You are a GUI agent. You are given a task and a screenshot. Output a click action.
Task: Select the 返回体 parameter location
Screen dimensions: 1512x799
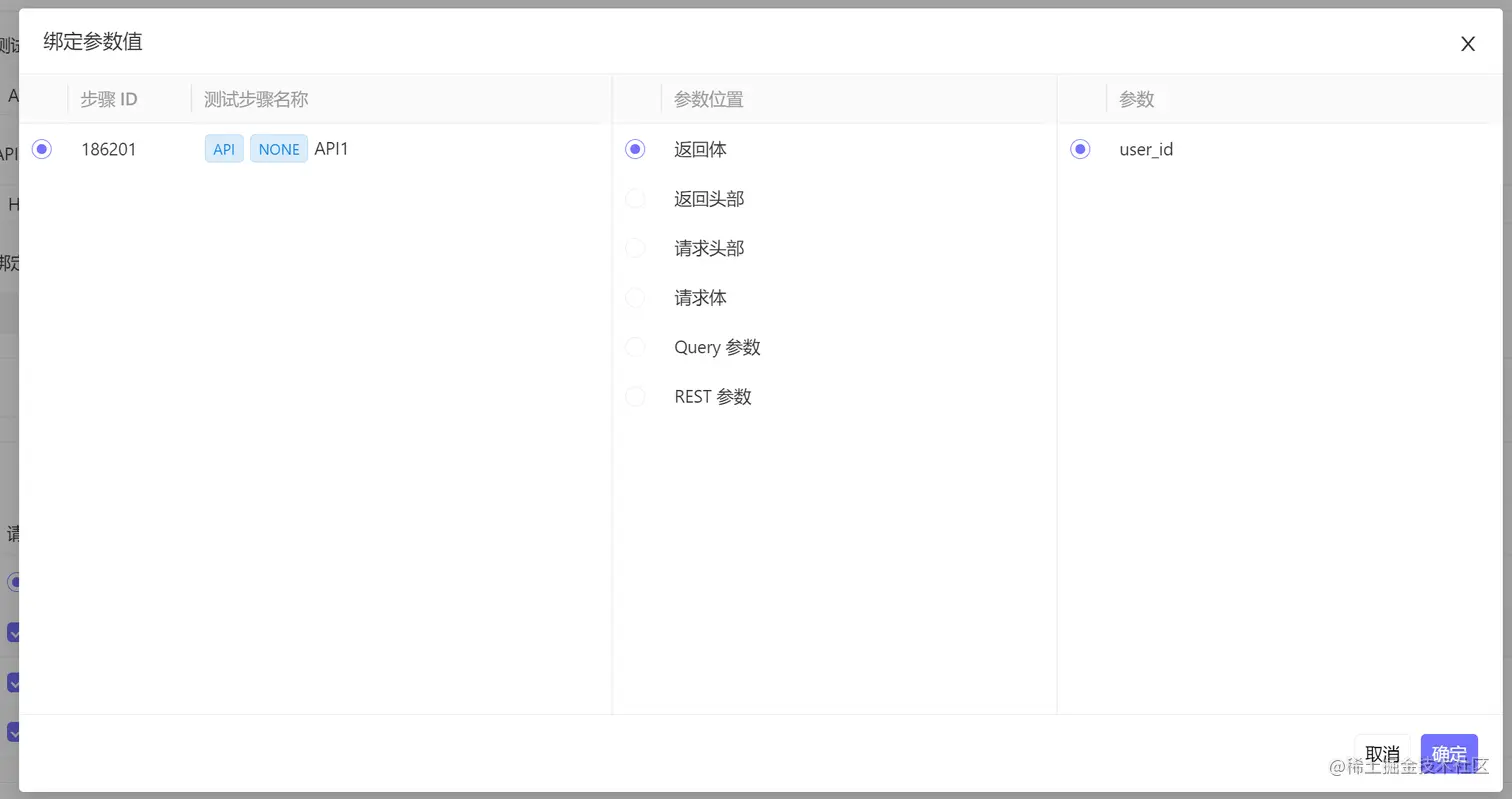point(635,149)
